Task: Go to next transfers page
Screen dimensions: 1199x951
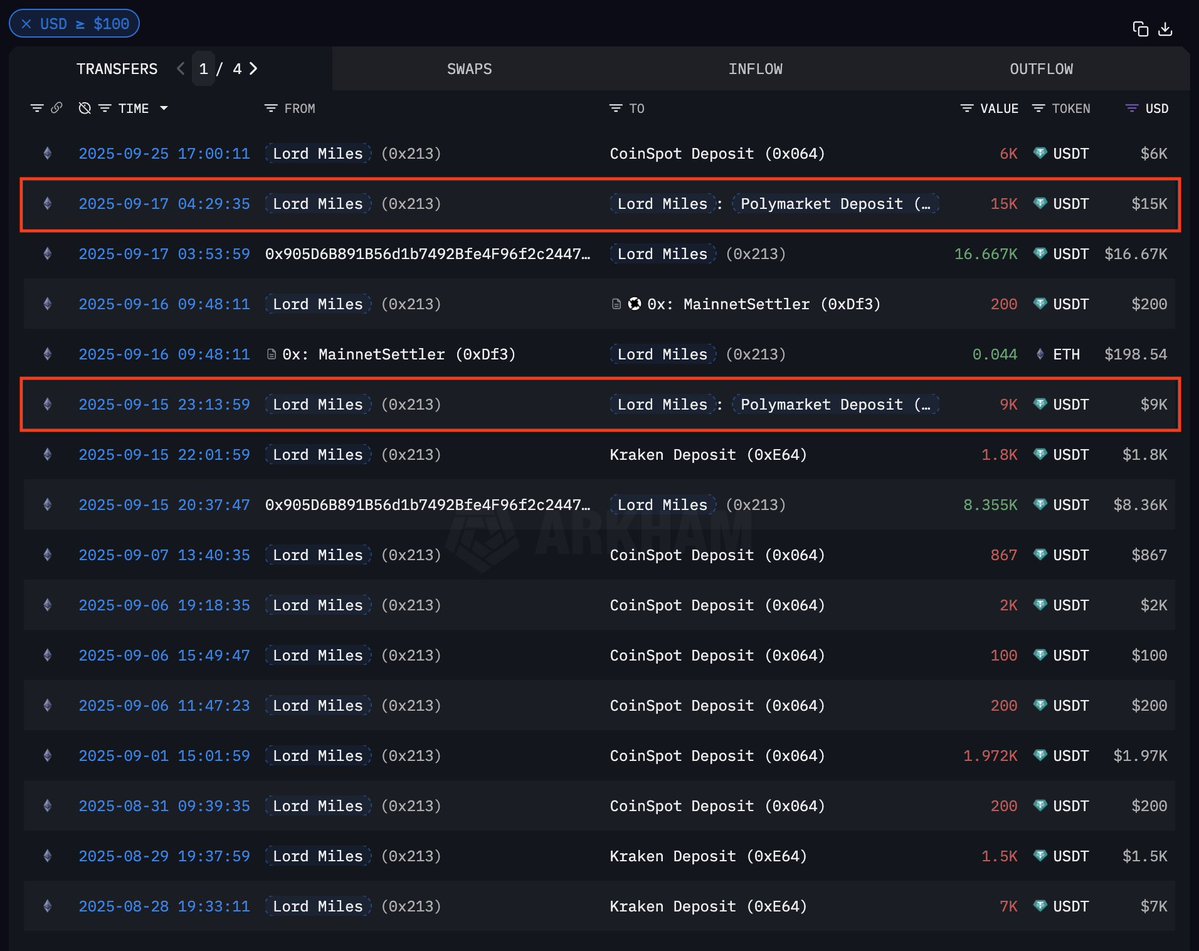Action: (x=254, y=69)
